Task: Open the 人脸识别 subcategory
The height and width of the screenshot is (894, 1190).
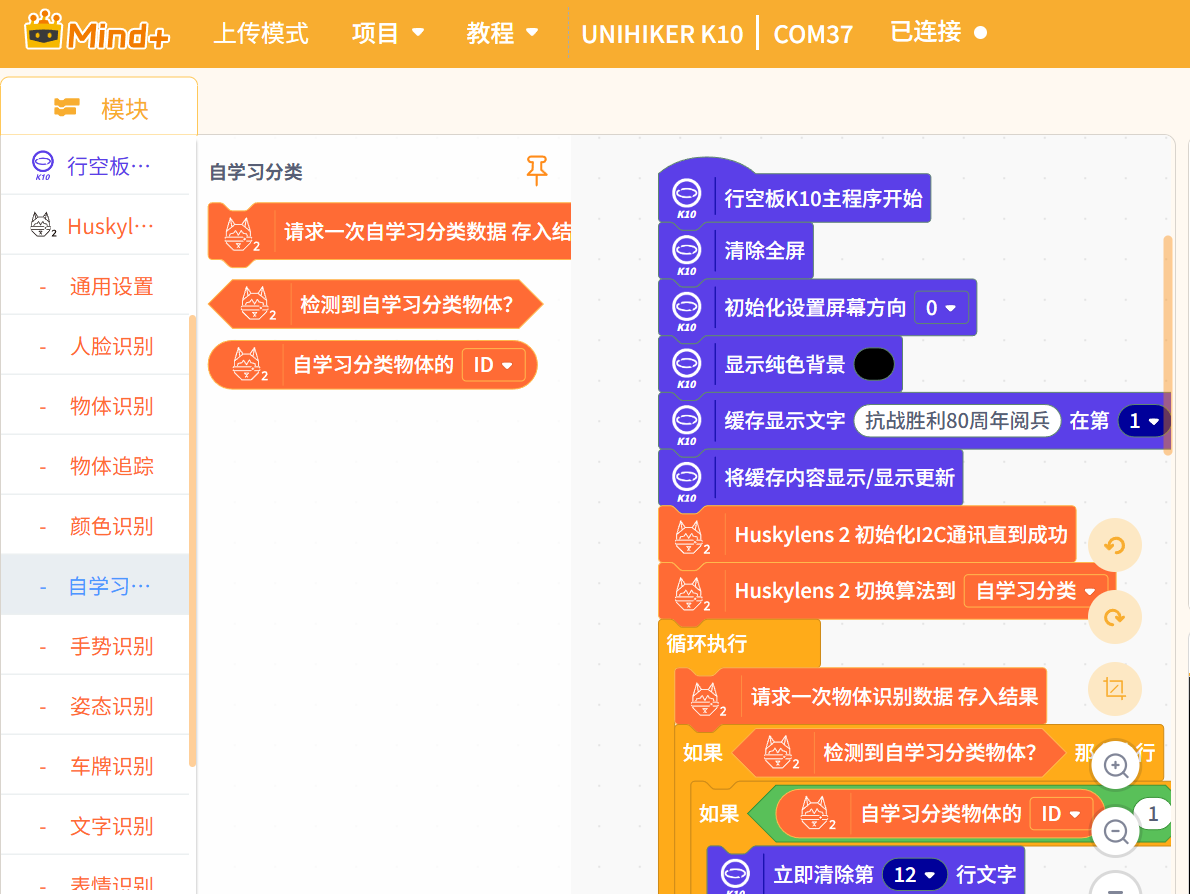Action: pos(96,346)
